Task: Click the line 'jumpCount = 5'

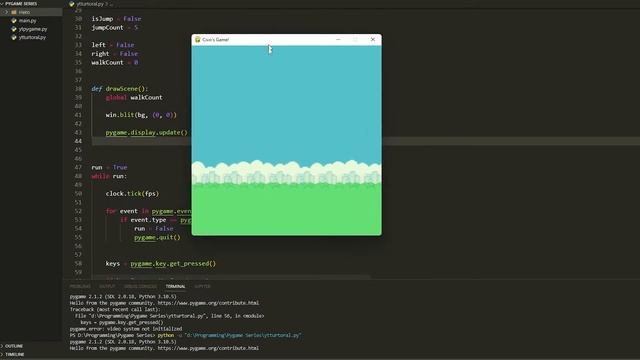Action: click(x=115, y=27)
